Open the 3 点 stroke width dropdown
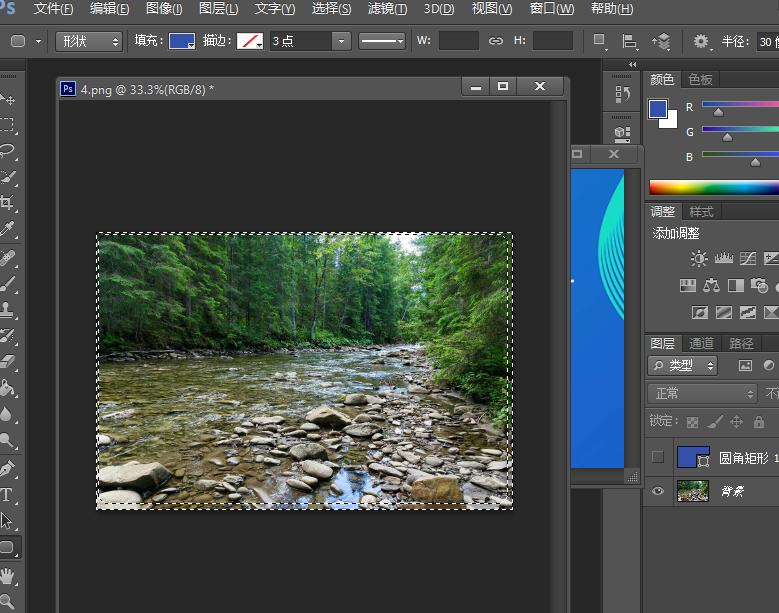 (x=341, y=41)
